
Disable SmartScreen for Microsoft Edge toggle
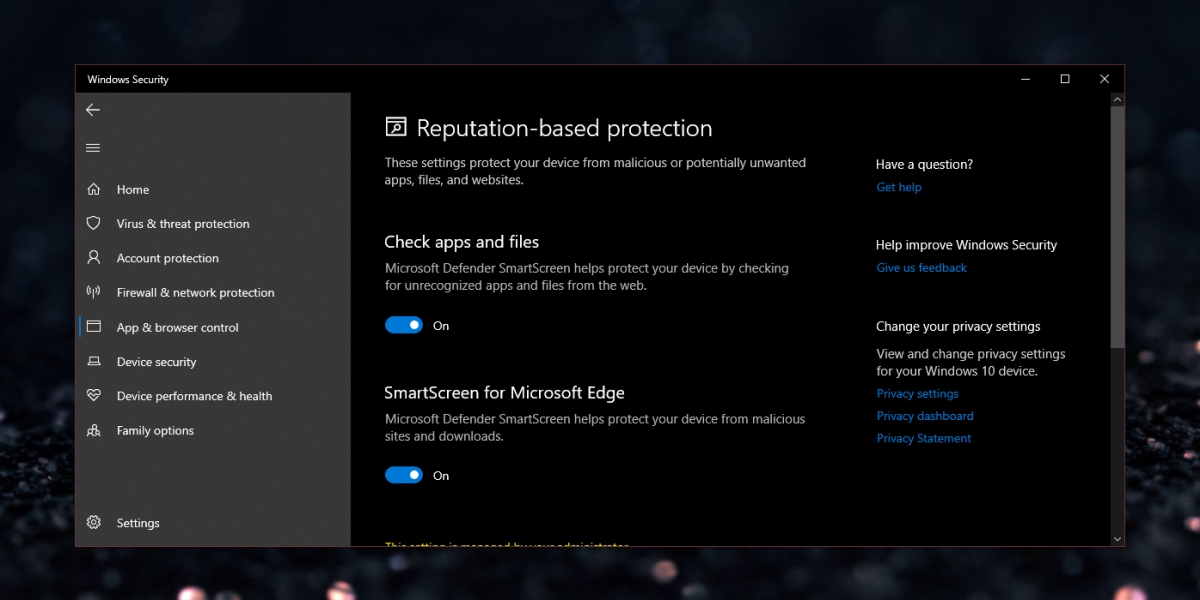[x=404, y=475]
